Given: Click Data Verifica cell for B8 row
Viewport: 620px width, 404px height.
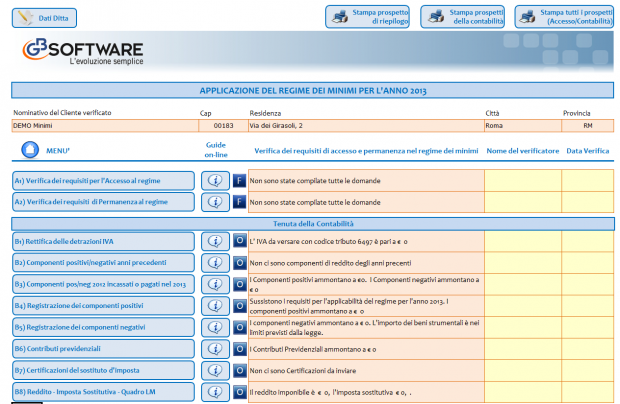Looking at the screenshot, I should click(x=588, y=392).
